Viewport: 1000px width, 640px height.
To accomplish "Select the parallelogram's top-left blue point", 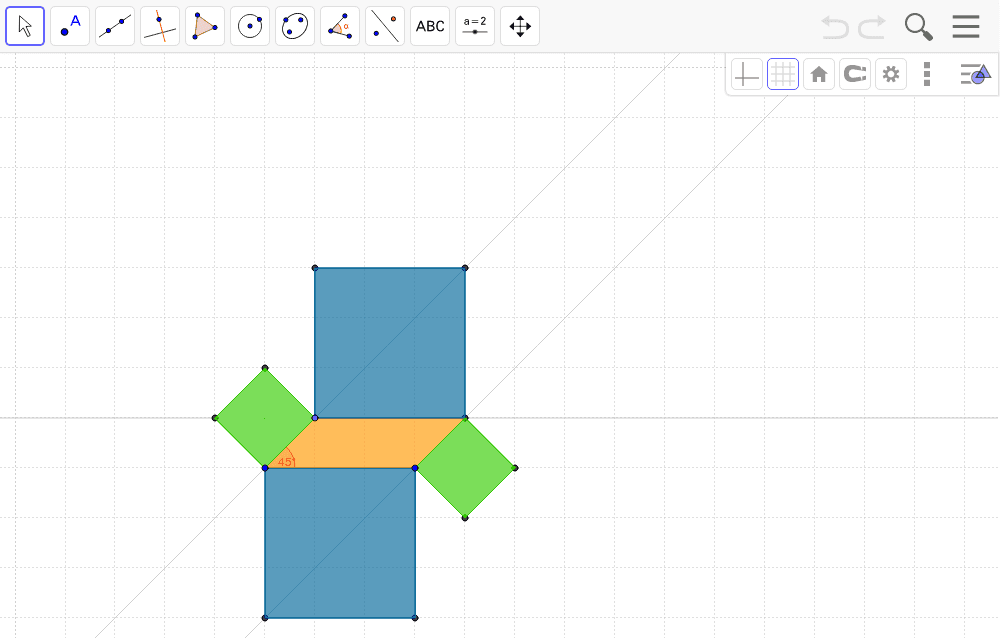I will point(314,418).
